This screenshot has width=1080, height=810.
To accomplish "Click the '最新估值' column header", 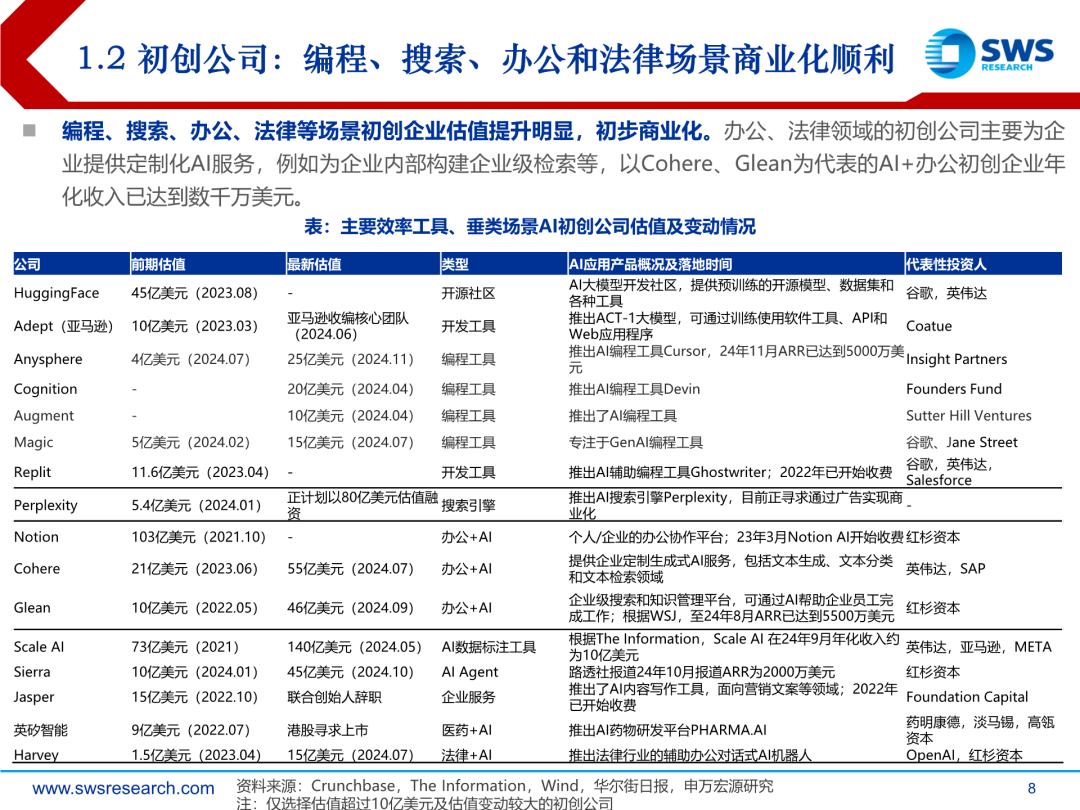I will pos(314,264).
